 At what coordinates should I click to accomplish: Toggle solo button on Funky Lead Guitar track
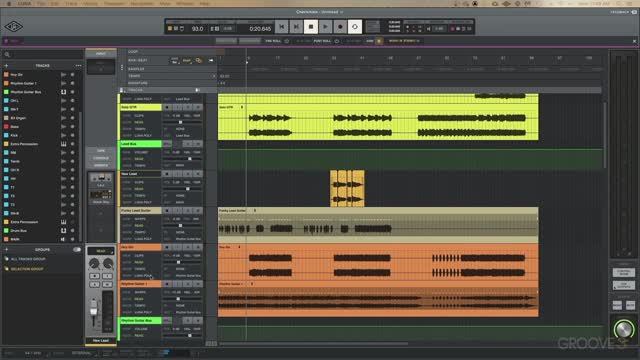pos(188,211)
